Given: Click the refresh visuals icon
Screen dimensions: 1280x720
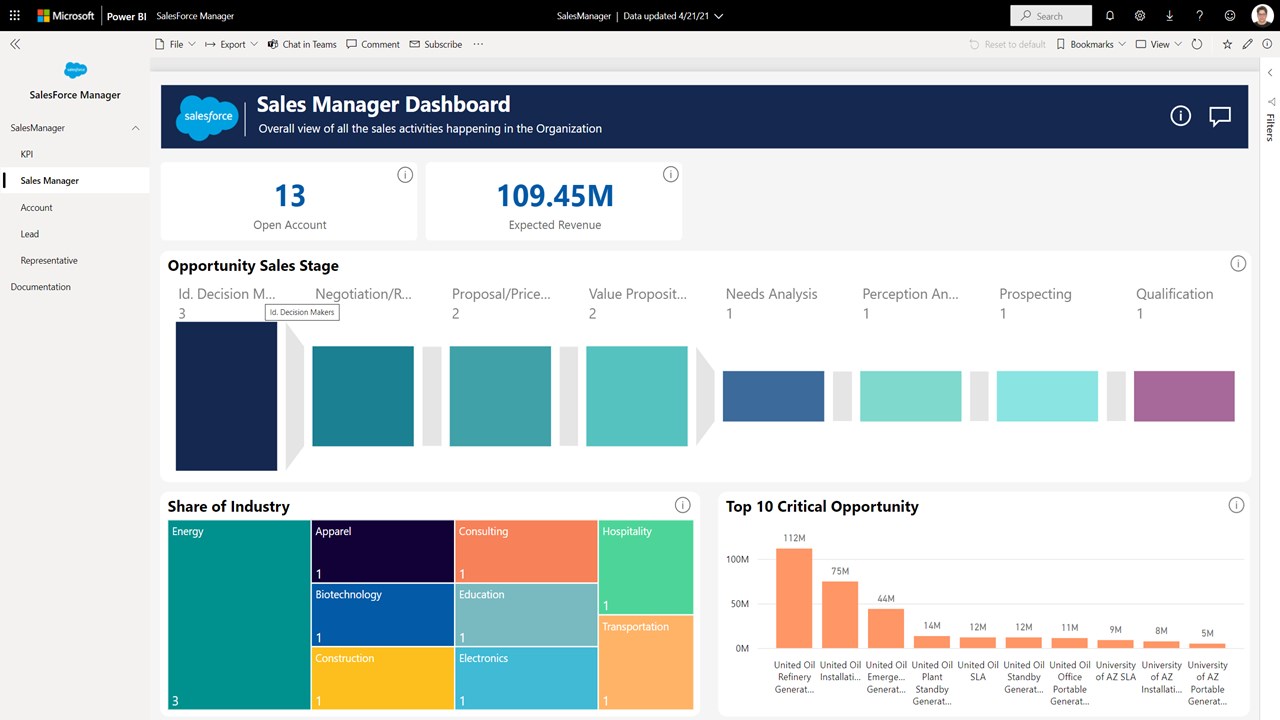Looking at the screenshot, I should [1197, 44].
